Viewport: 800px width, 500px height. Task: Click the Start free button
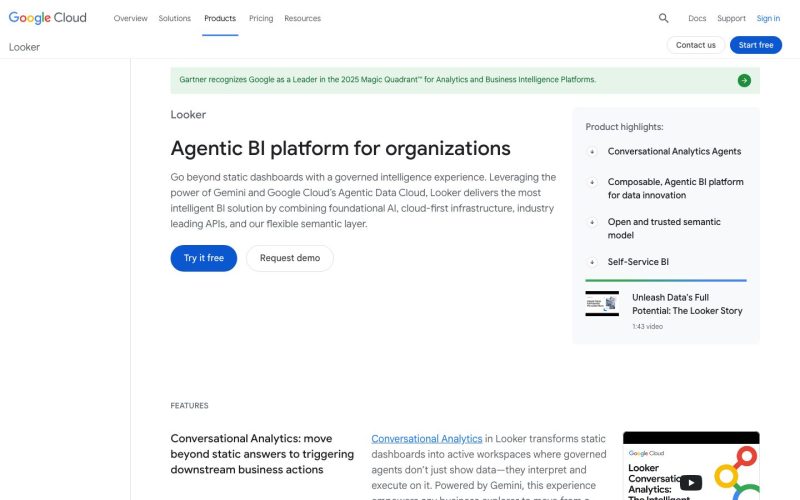tap(756, 45)
